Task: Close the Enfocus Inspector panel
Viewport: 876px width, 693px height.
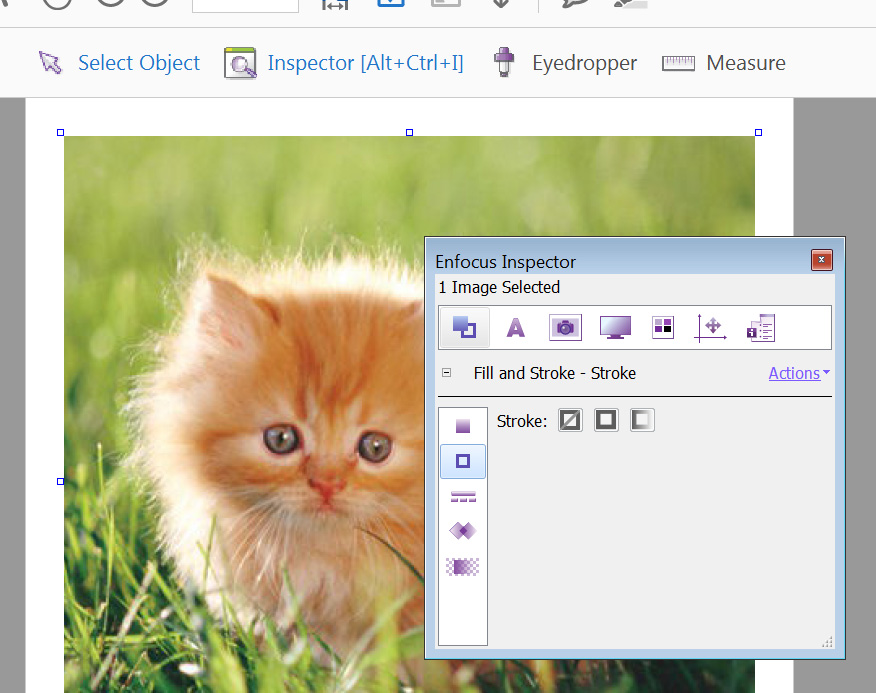Action: pyautogui.click(x=821, y=260)
